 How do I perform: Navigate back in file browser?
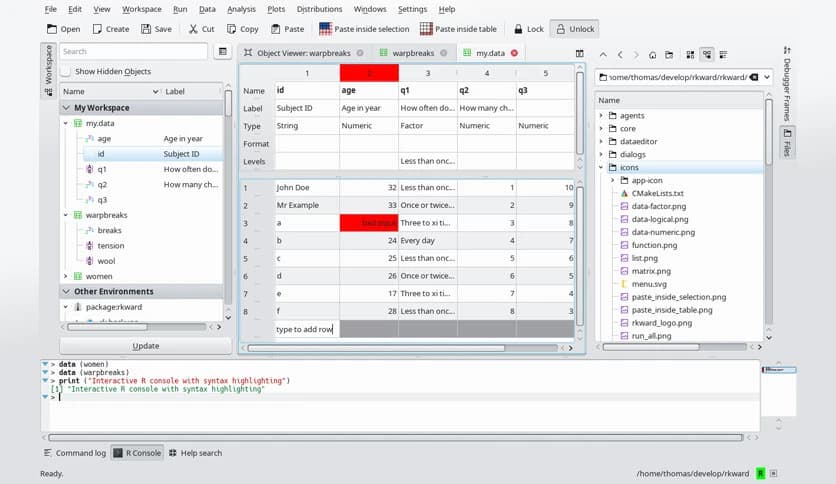[x=620, y=54]
